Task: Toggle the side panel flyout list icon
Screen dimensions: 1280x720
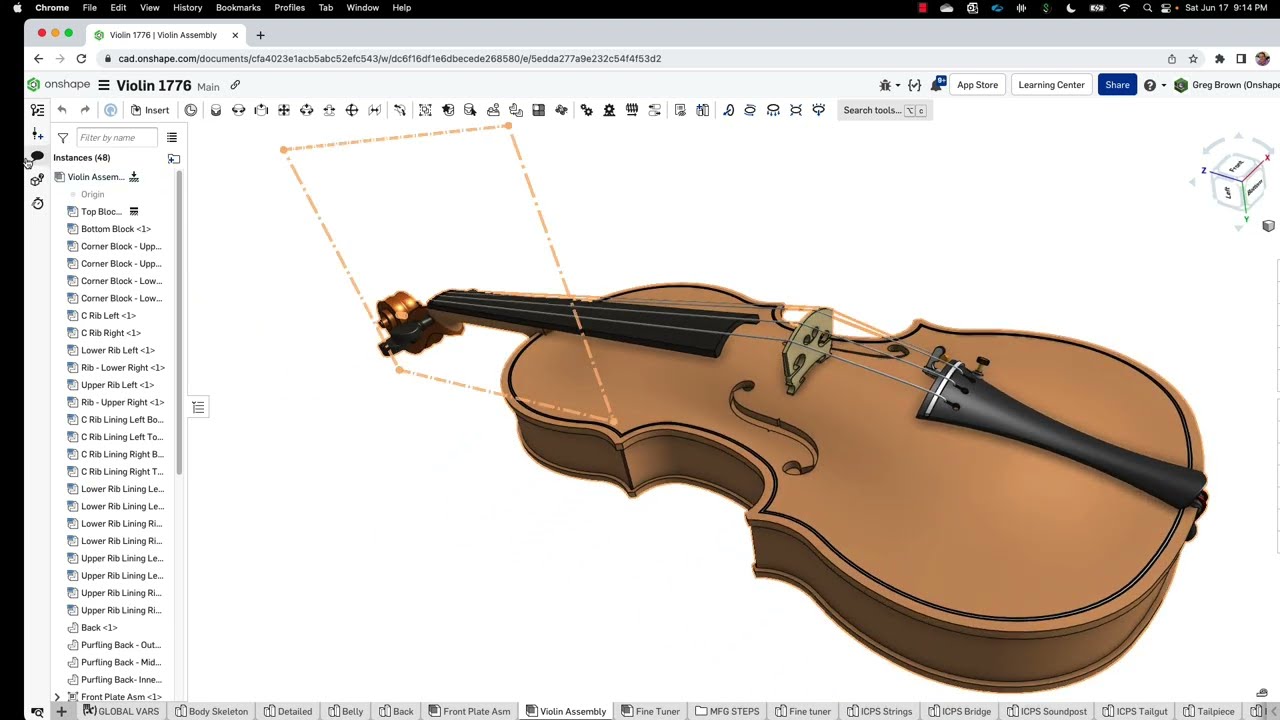Action: coord(198,407)
